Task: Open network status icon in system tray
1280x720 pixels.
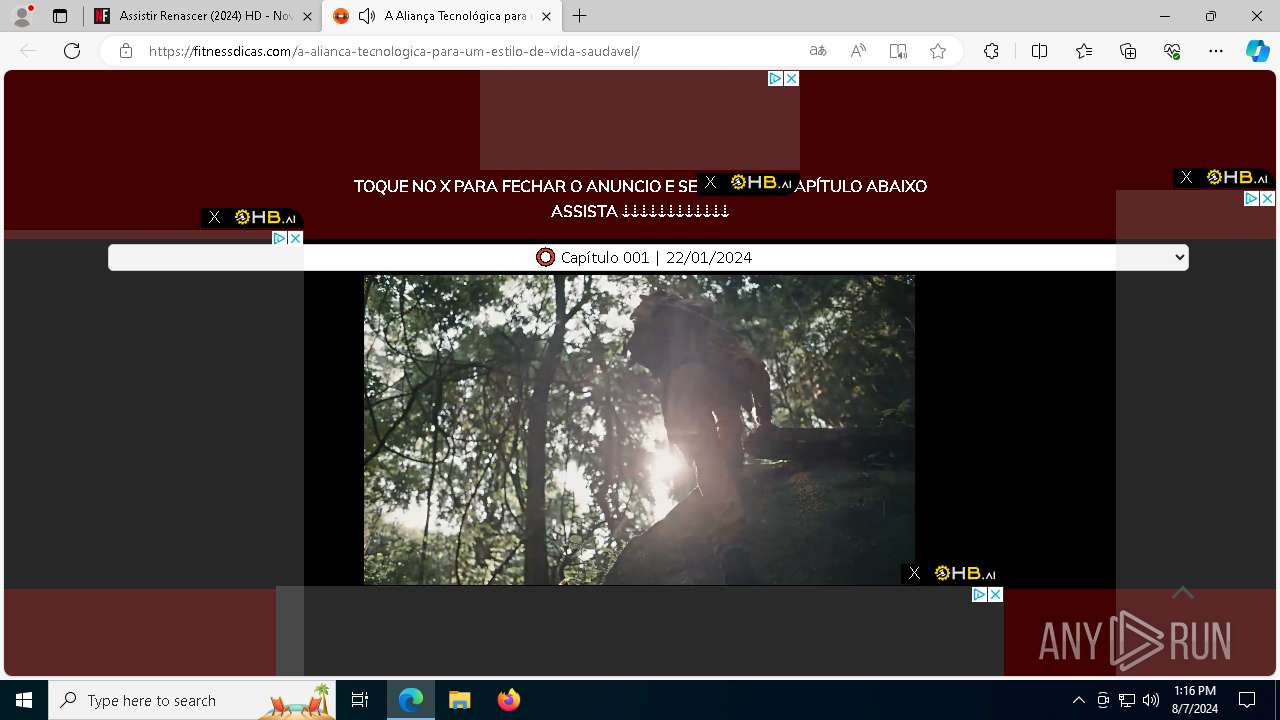Action: (x=1127, y=700)
